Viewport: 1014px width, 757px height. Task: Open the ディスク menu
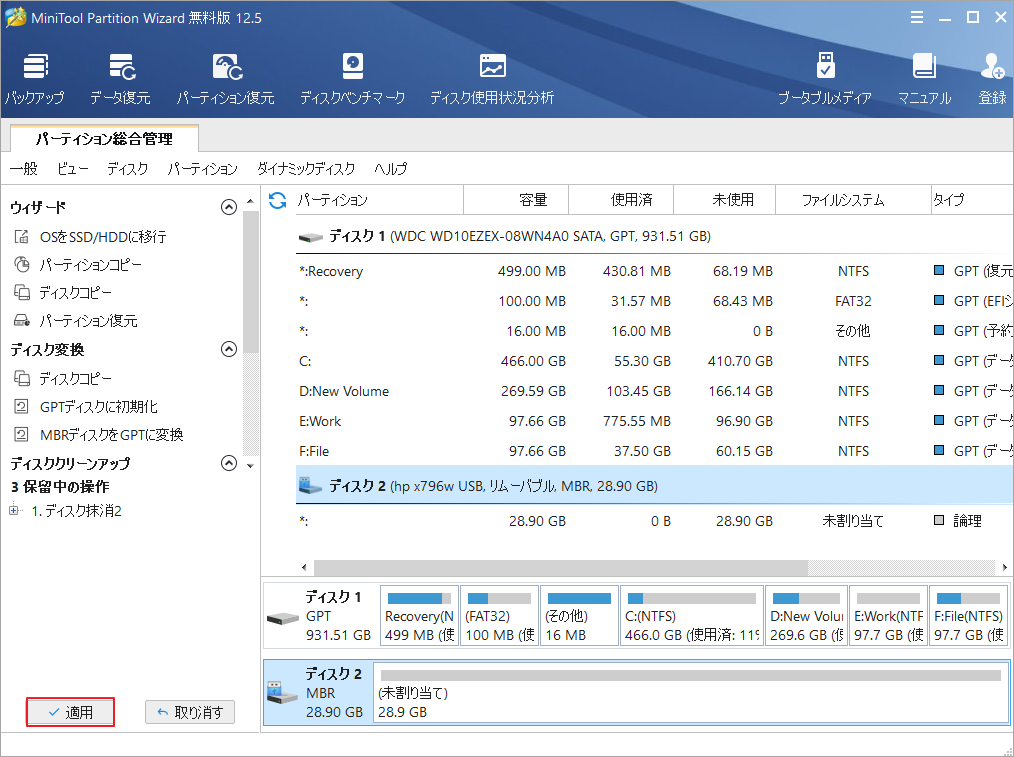(127, 169)
